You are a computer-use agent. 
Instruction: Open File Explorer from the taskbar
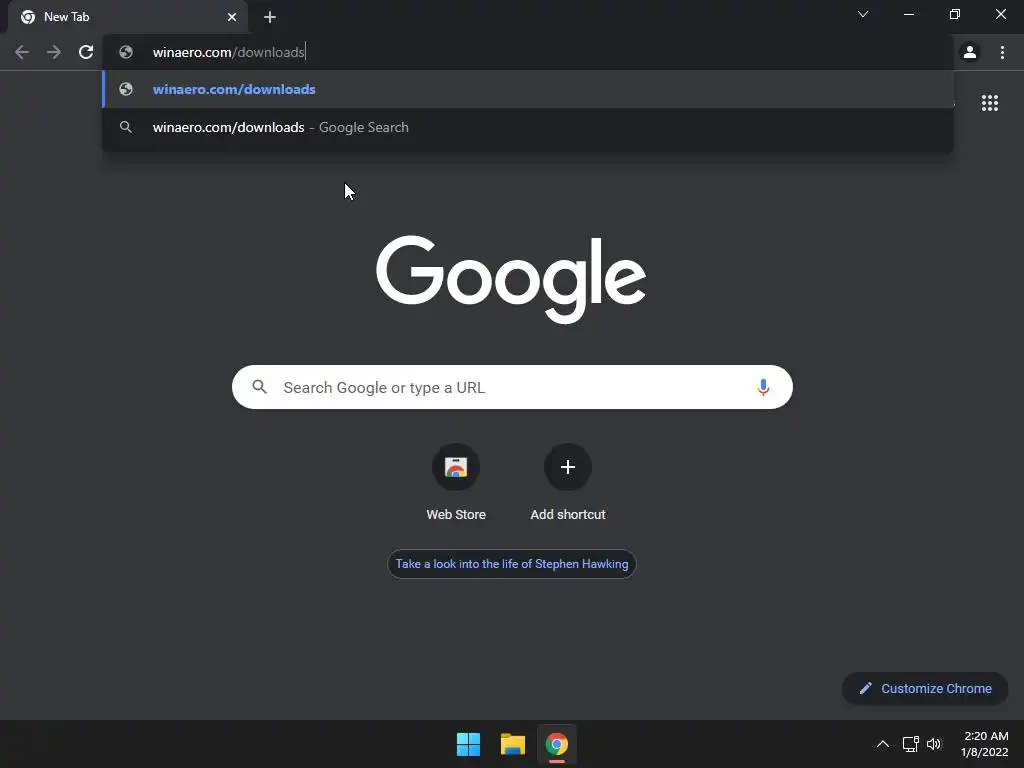tap(513, 744)
